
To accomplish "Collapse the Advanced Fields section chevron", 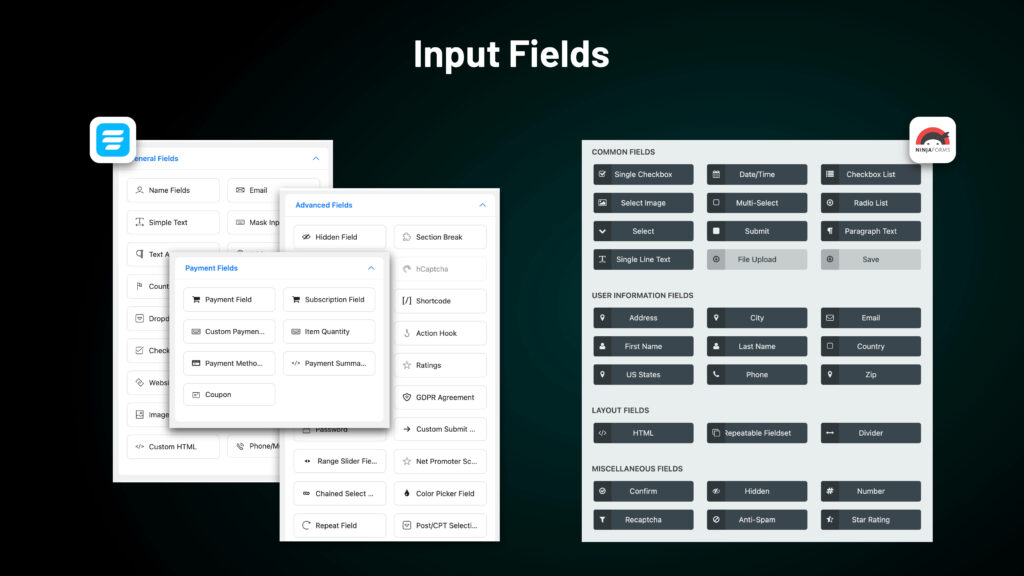I will pos(483,205).
